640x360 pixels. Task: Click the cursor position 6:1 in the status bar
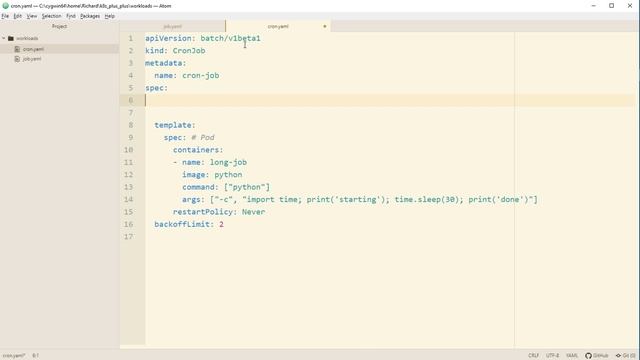click(36, 356)
